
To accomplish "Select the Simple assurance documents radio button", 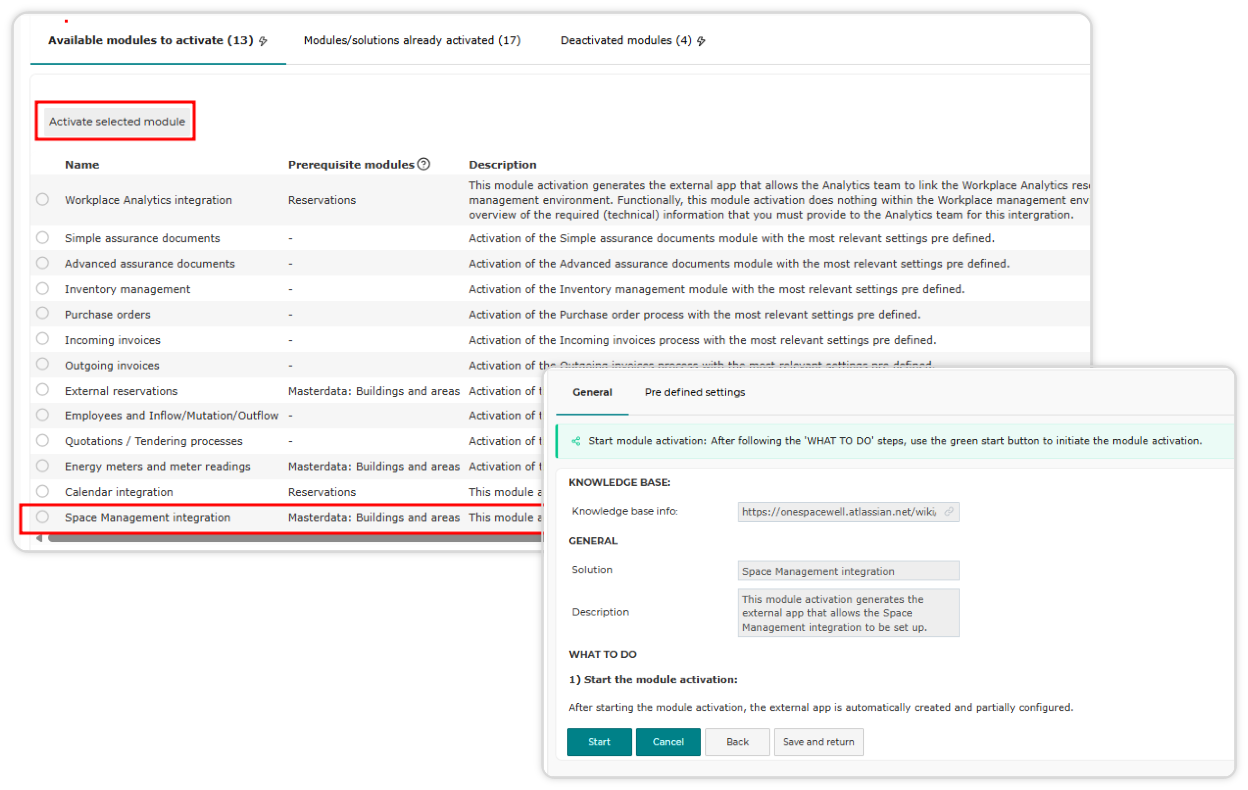I will coord(42,237).
